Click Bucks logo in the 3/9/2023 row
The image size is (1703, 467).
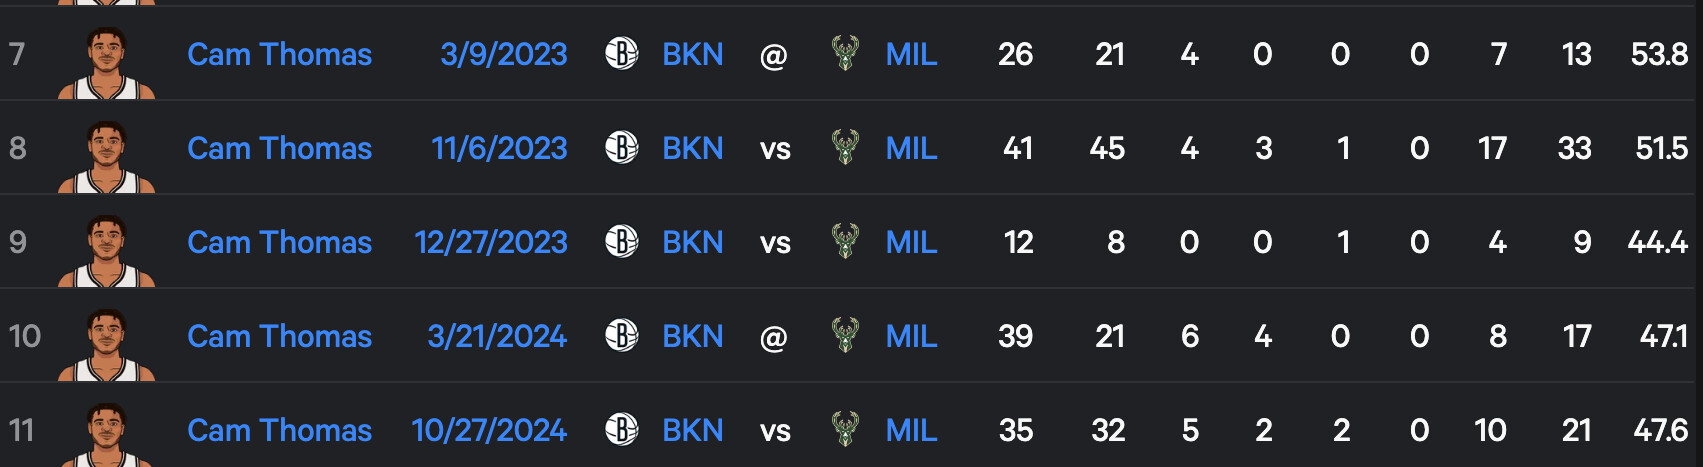(845, 54)
